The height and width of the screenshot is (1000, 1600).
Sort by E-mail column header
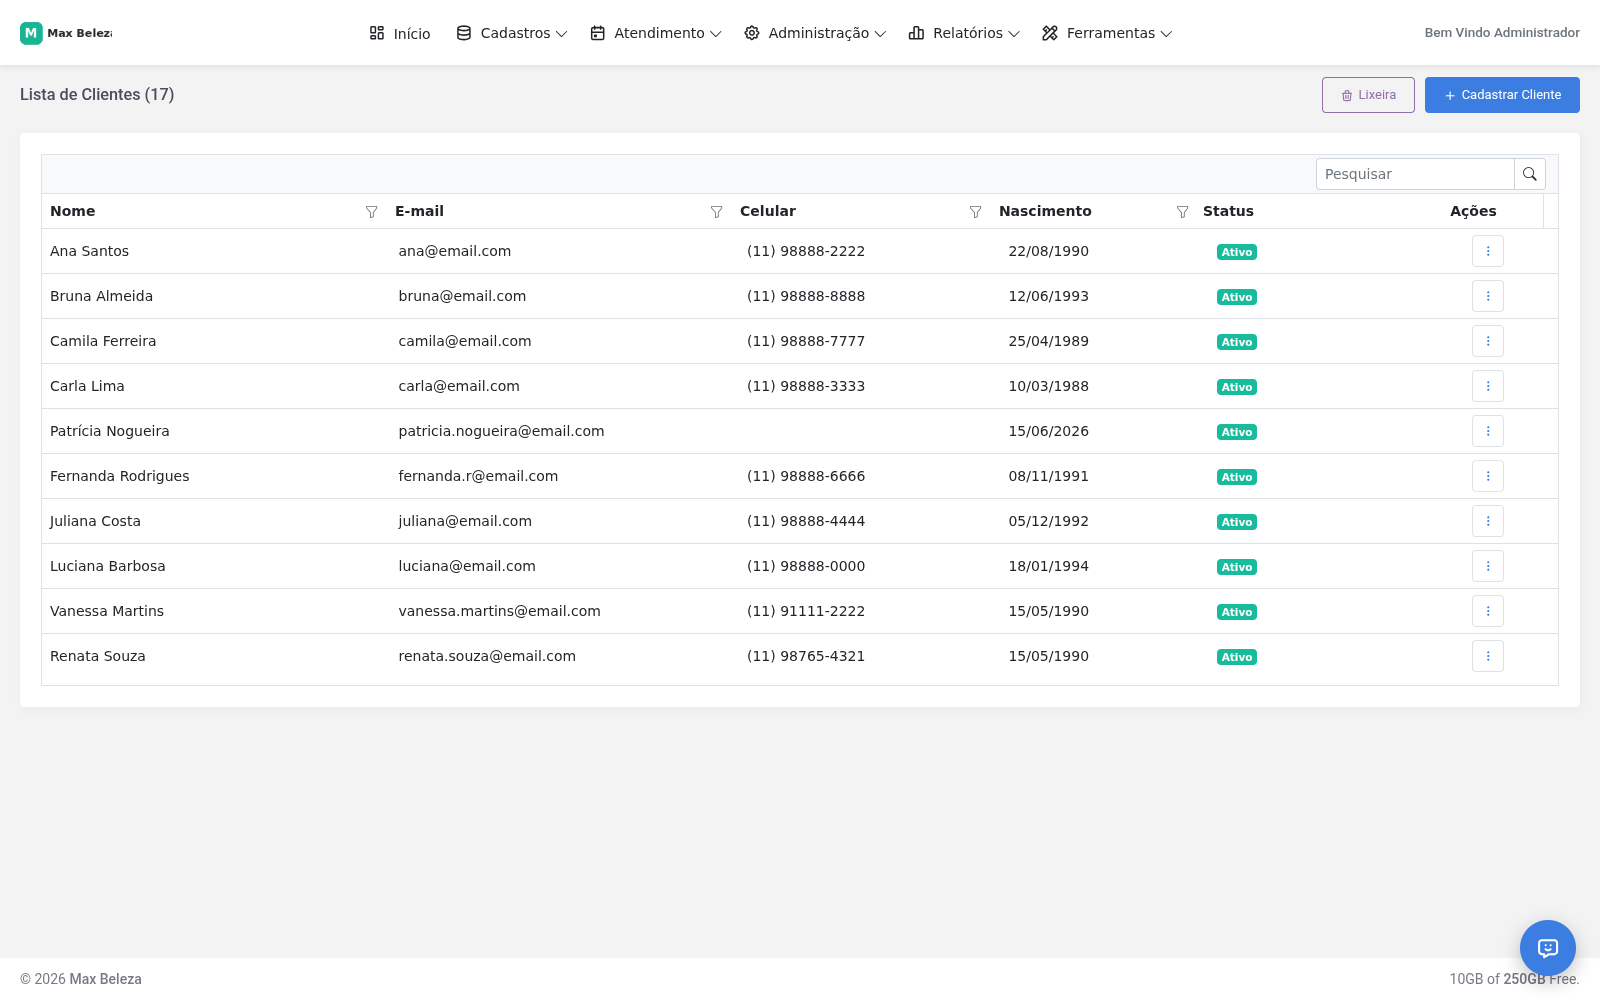419,211
